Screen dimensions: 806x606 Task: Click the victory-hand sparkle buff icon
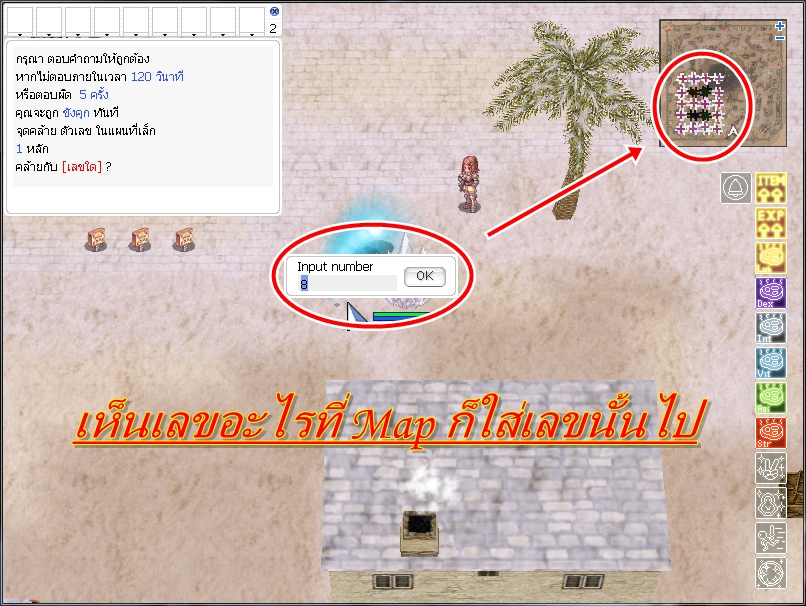click(771, 468)
